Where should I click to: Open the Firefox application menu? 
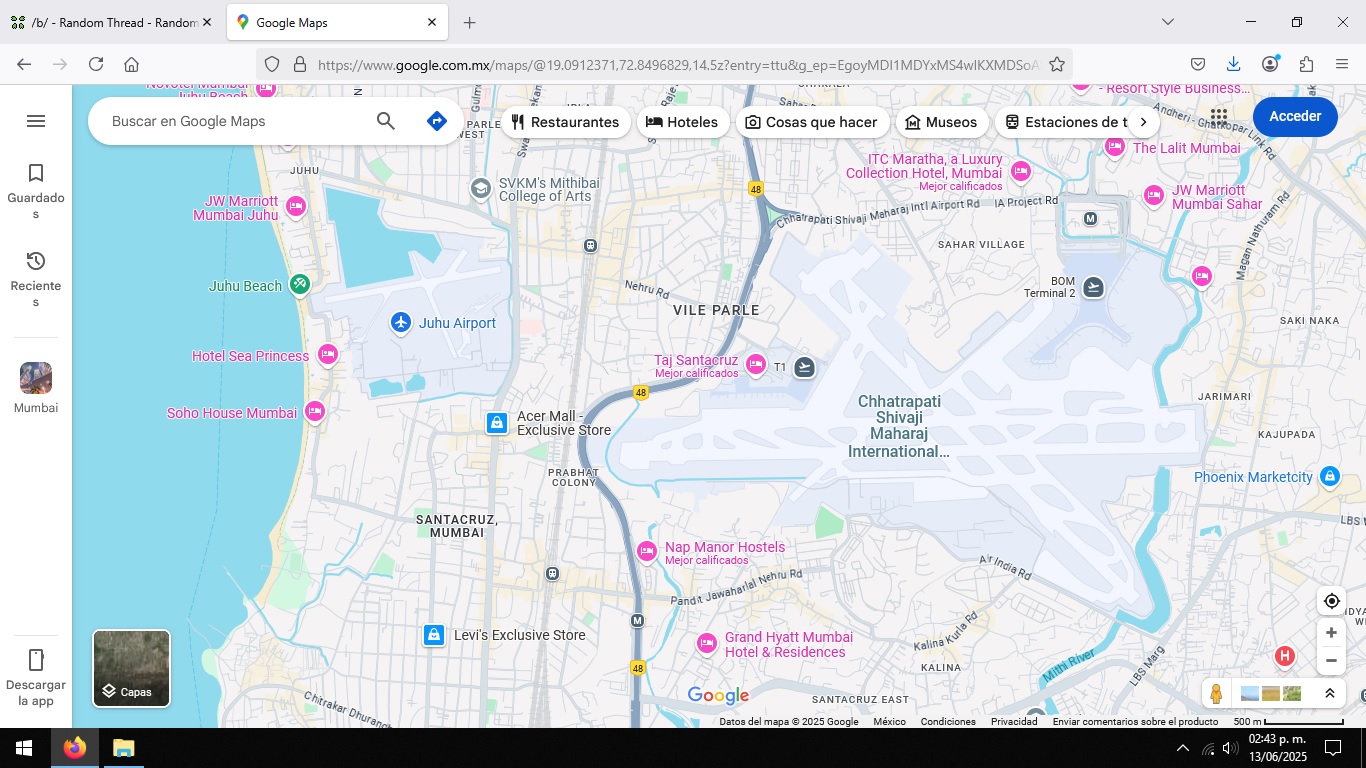[x=1342, y=64]
